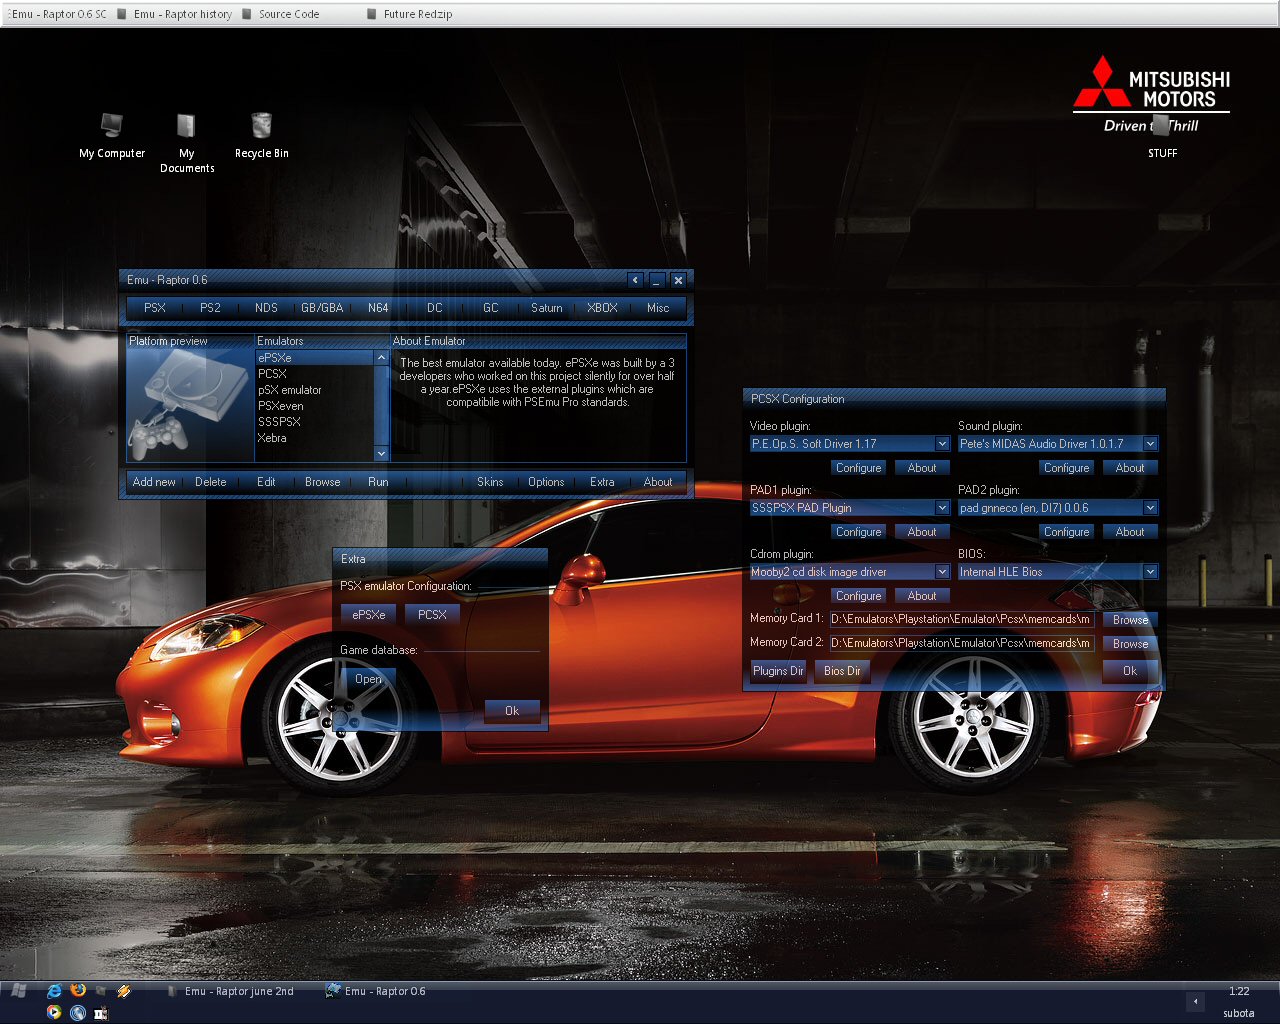Viewport: 1280px width, 1024px height.
Task: Select PSXeven in the Emulators list
Action: (x=315, y=406)
